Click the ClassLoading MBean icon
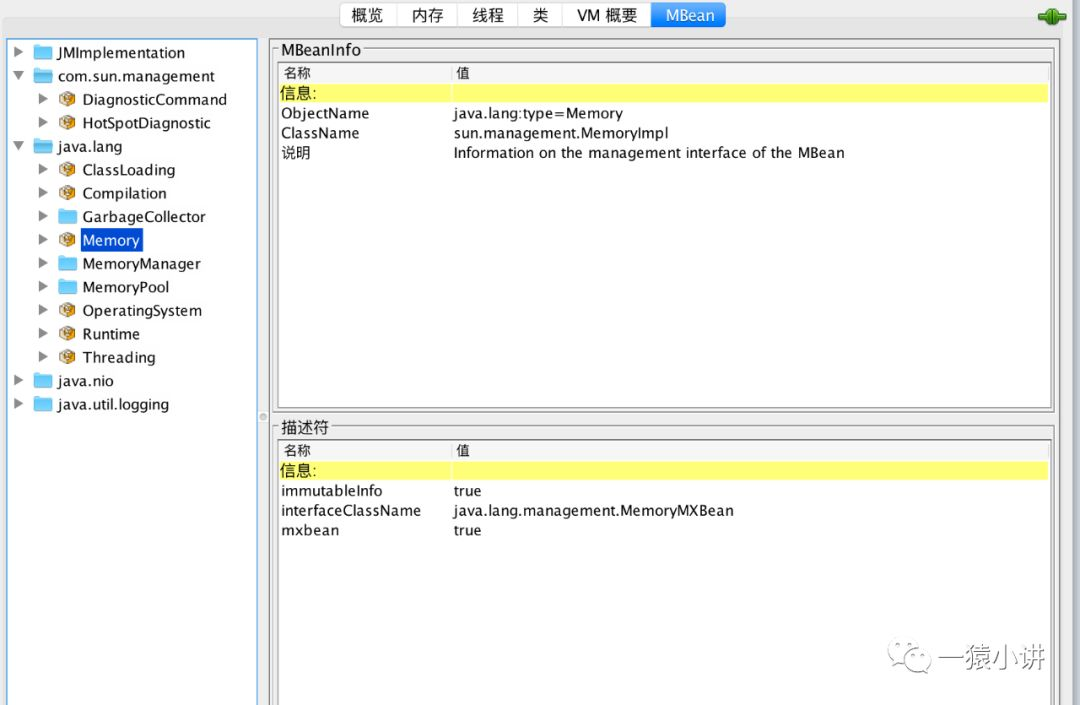This screenshot has height=705, width=1080. pyautogui.click(x=67, y=169)
